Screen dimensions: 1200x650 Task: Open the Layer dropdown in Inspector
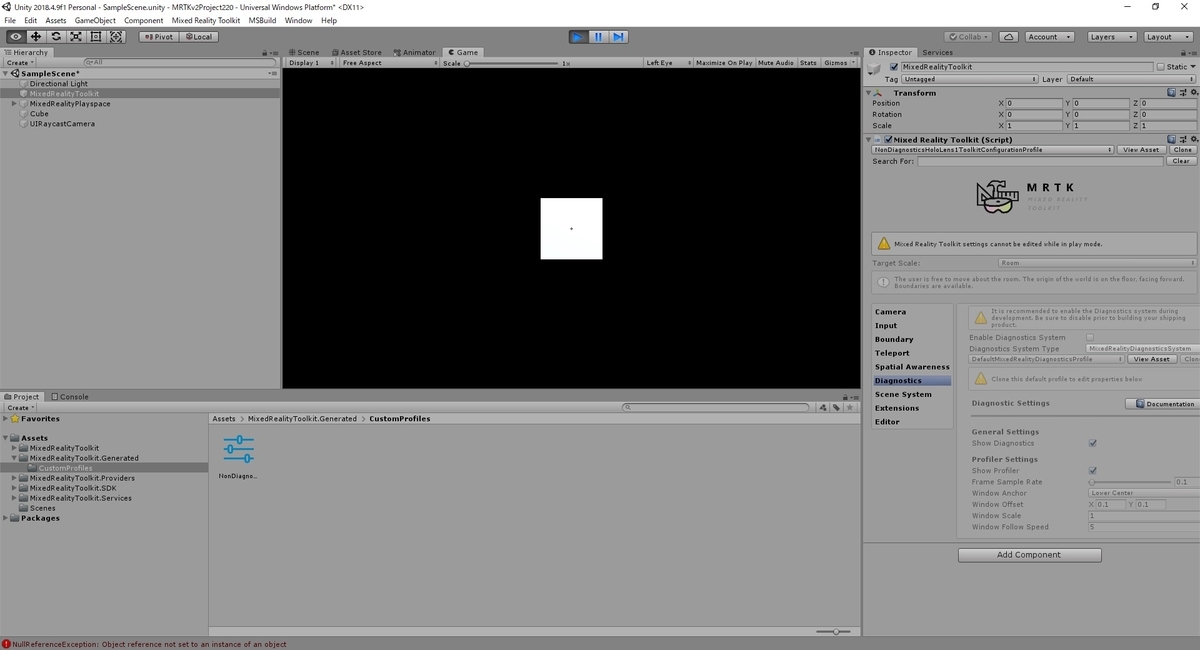(1131, 79)
